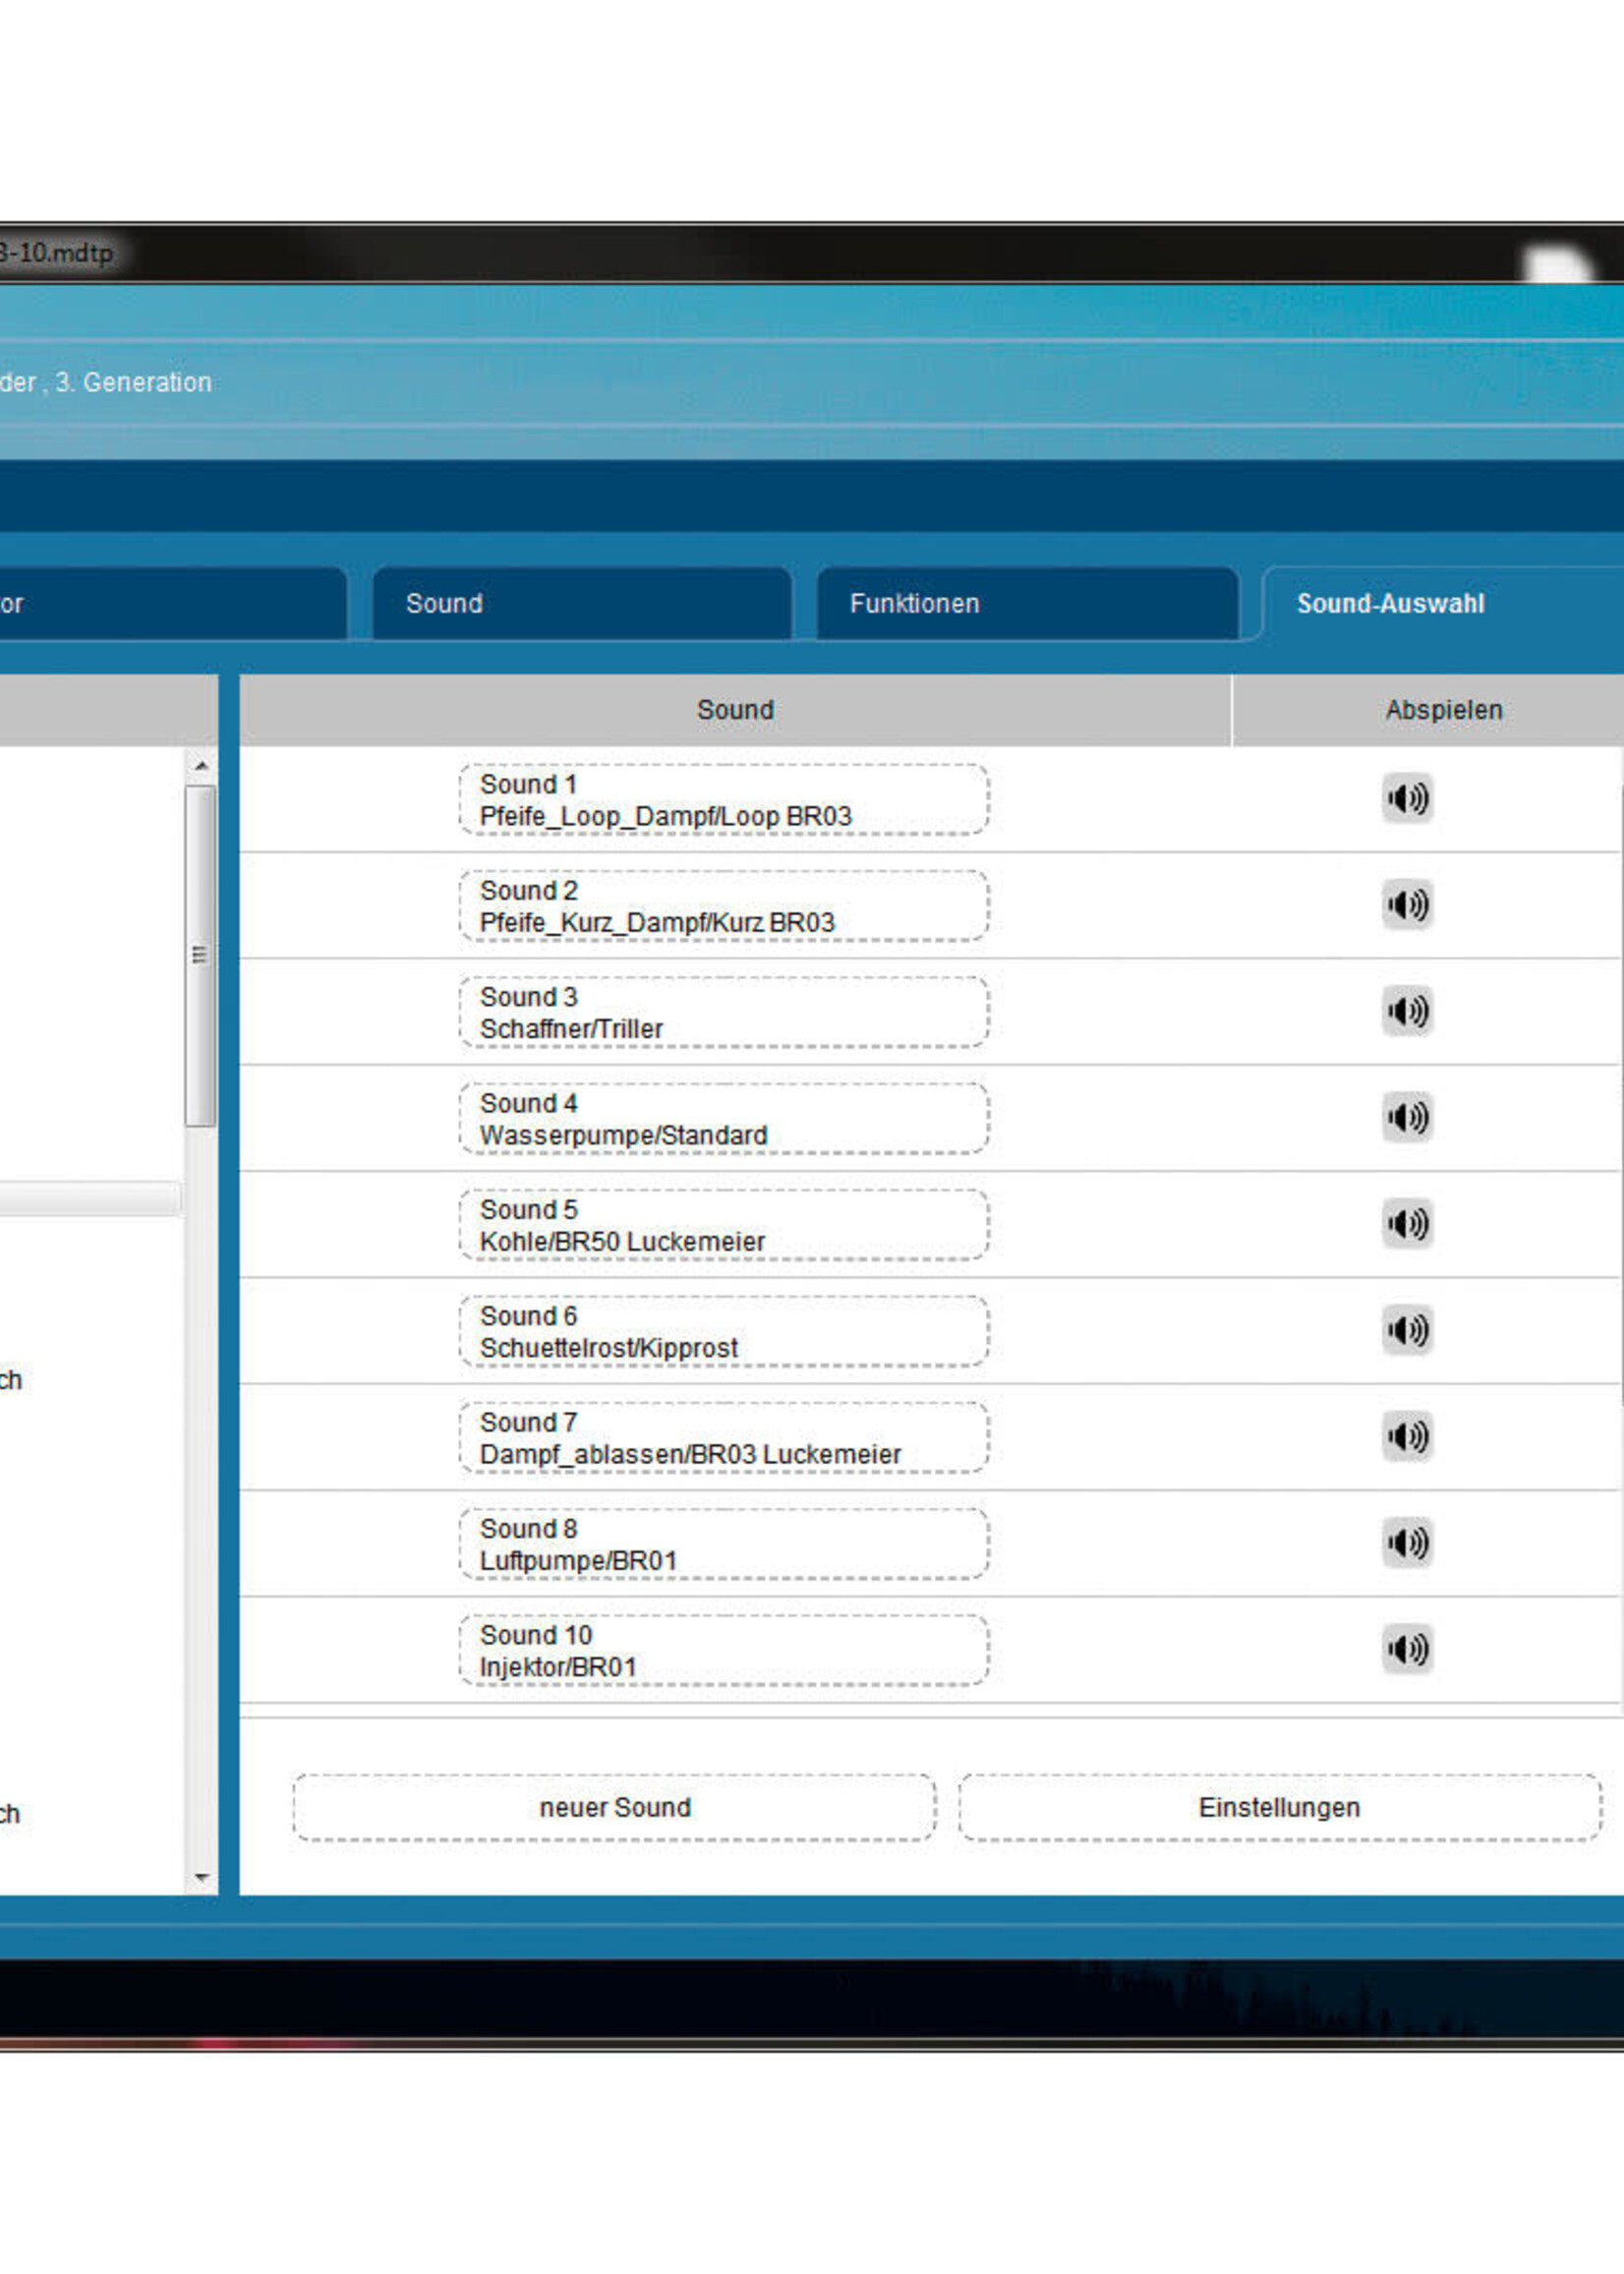Play Sound 10 Injektor speaker icon

click(x=1407, y=1649)
